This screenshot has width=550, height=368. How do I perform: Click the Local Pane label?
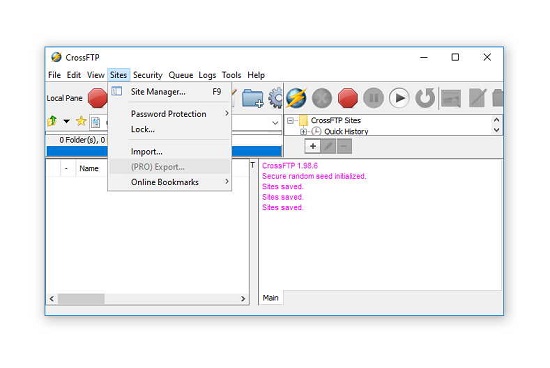65,98
